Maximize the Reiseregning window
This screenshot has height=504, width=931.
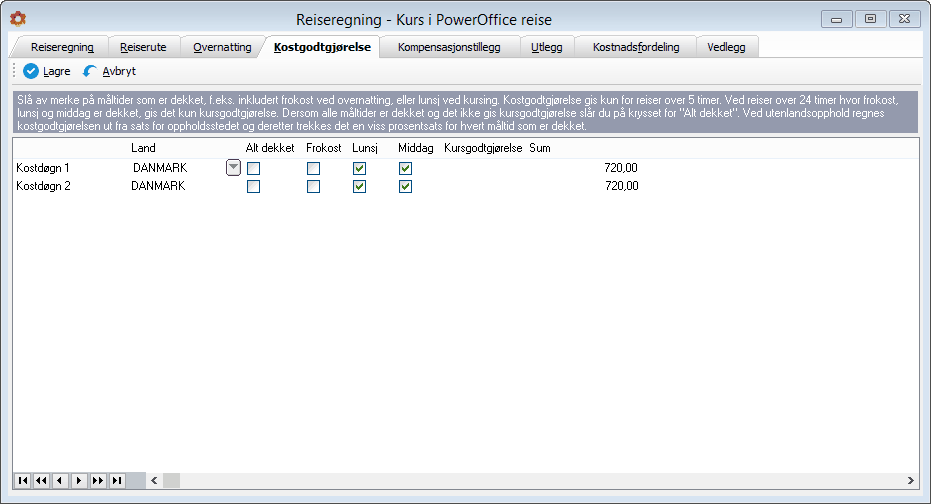(870, 19)
